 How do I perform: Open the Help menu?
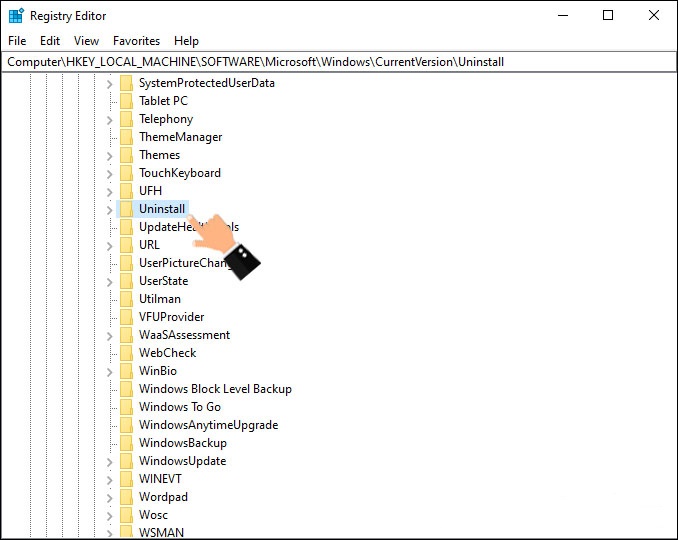coord(186,41)
